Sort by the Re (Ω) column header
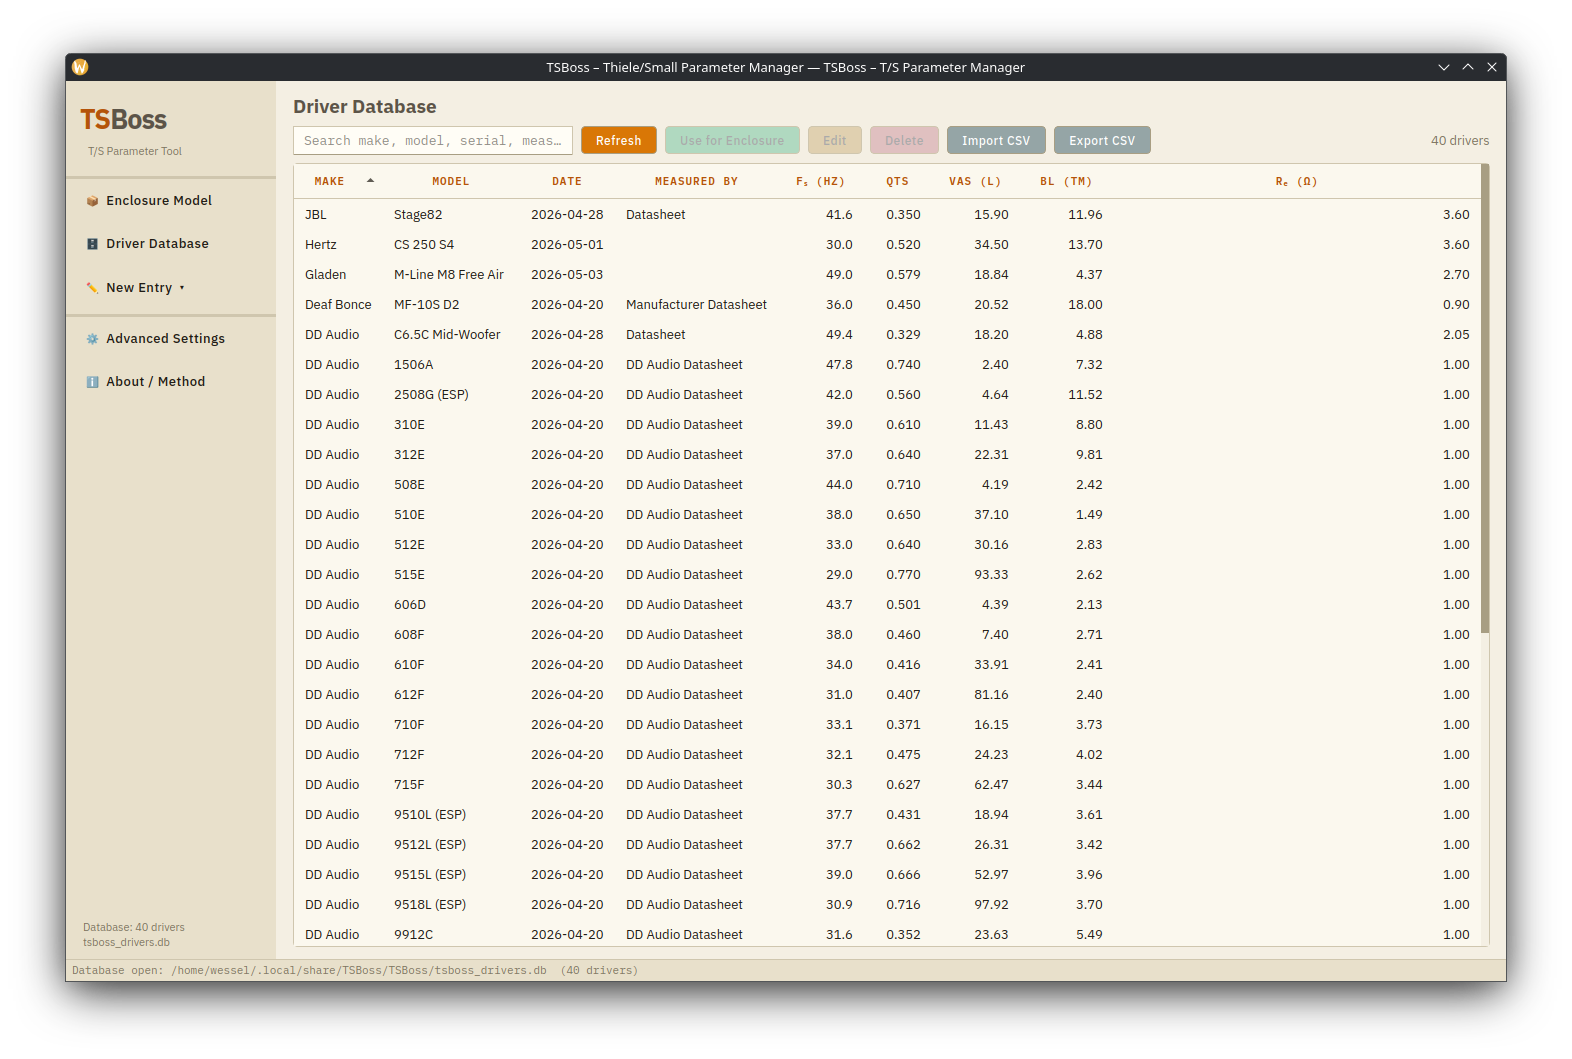The width and height of the screenshot is (1572, 1059). (1296, 182)
